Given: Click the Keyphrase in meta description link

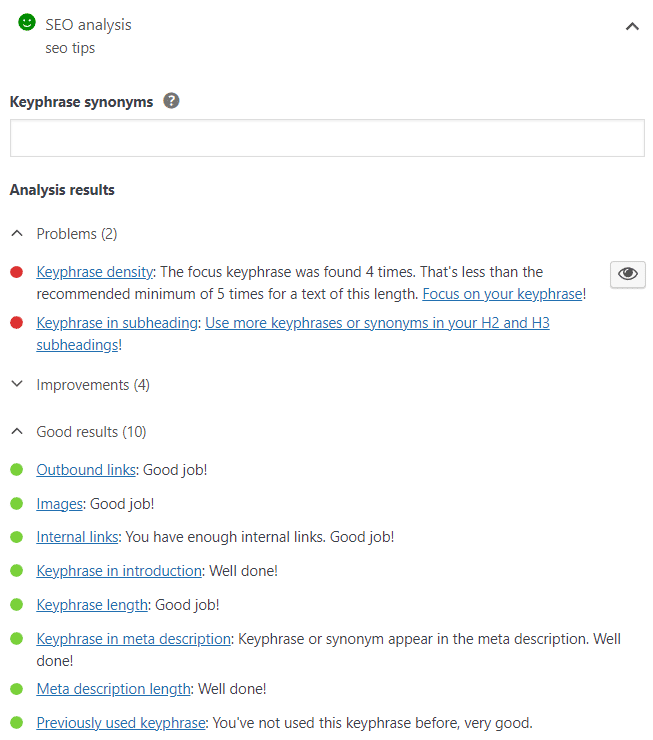Looking at the screenshot, I should pos(134,639).
